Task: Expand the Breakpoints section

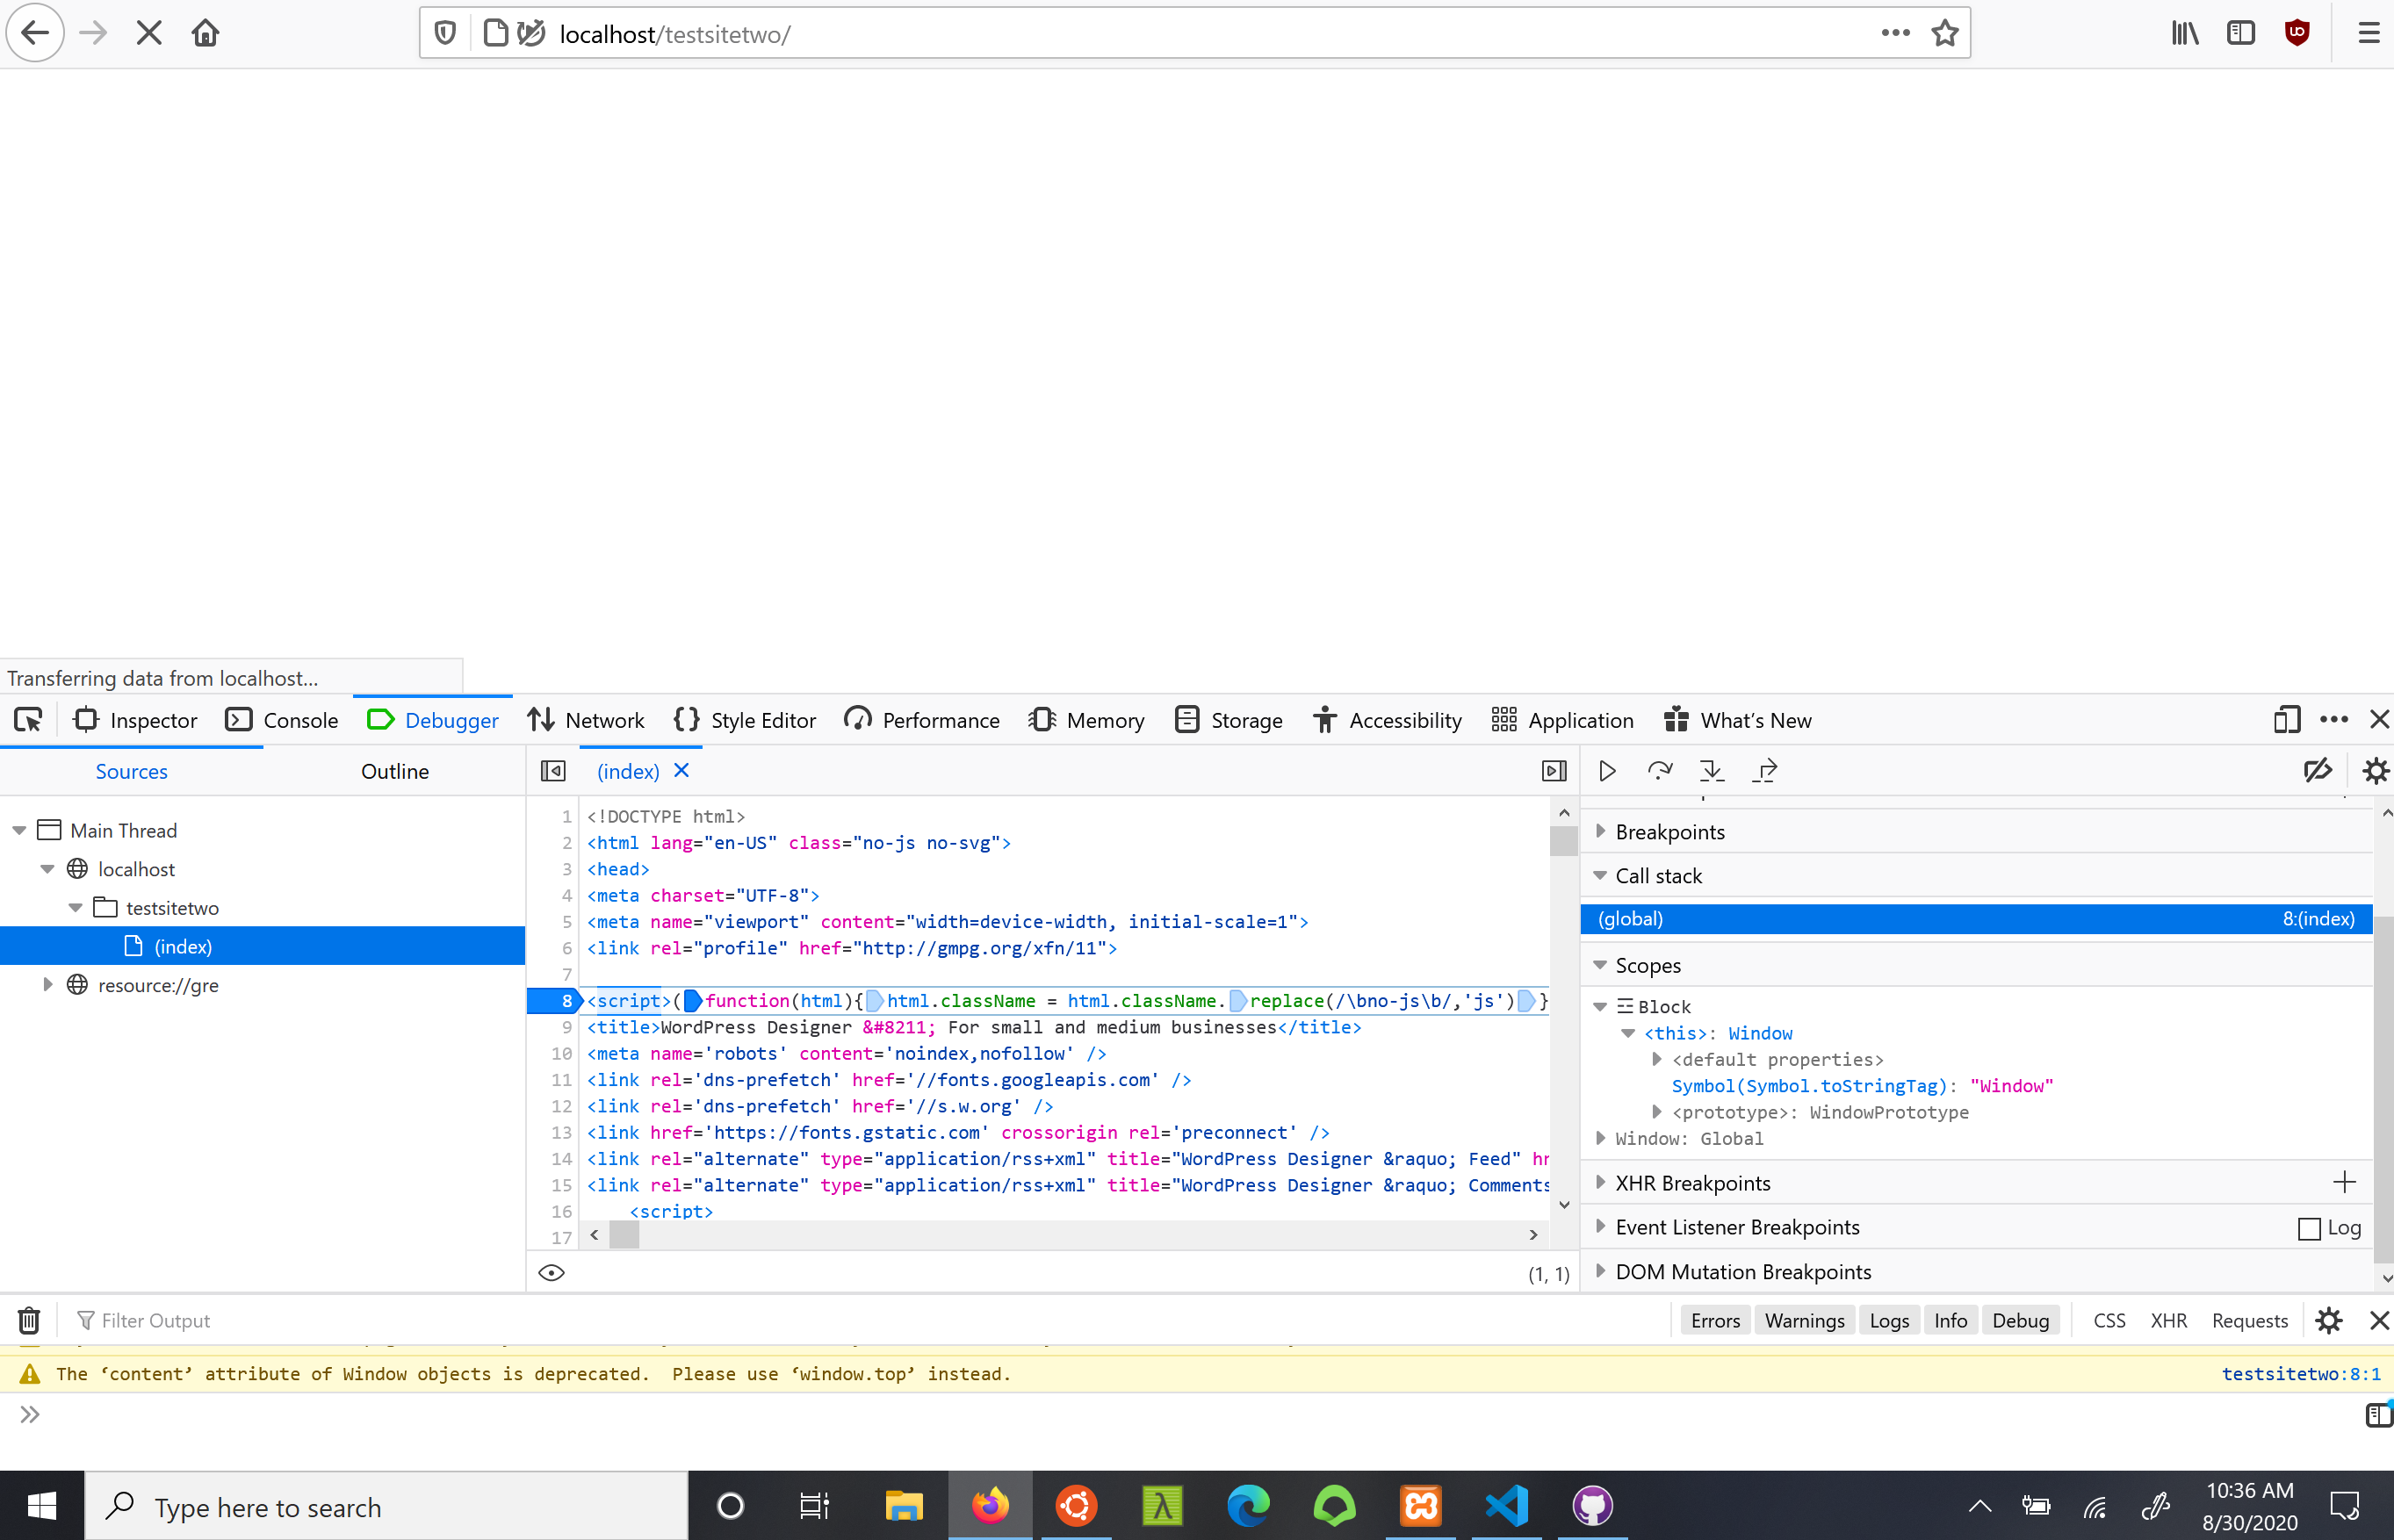Action: 1669,832
